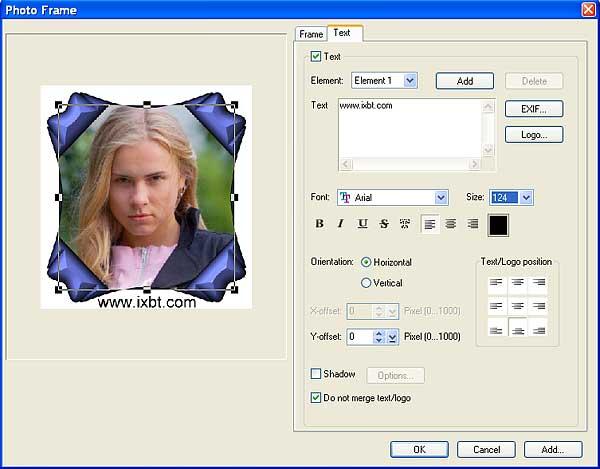Select Horizontal orientation
This screenshot has width=600, height=469.
[x=366, y=262]
